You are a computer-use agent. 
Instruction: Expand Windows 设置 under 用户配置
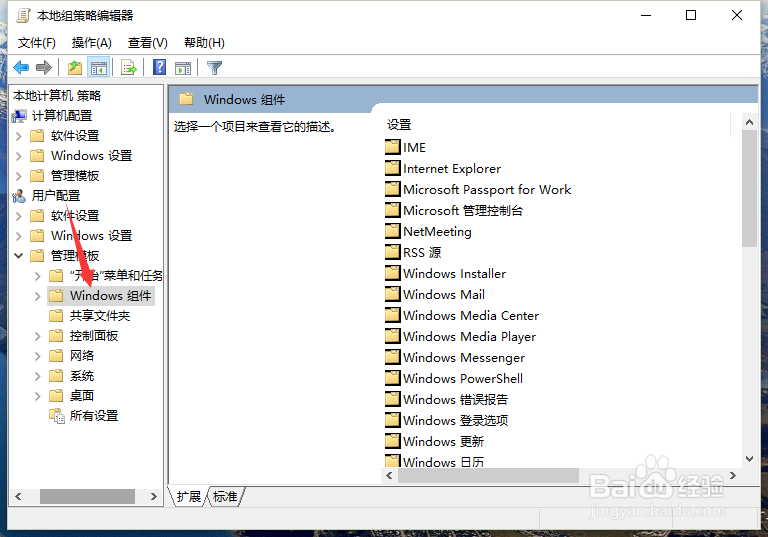coord(19,236)
